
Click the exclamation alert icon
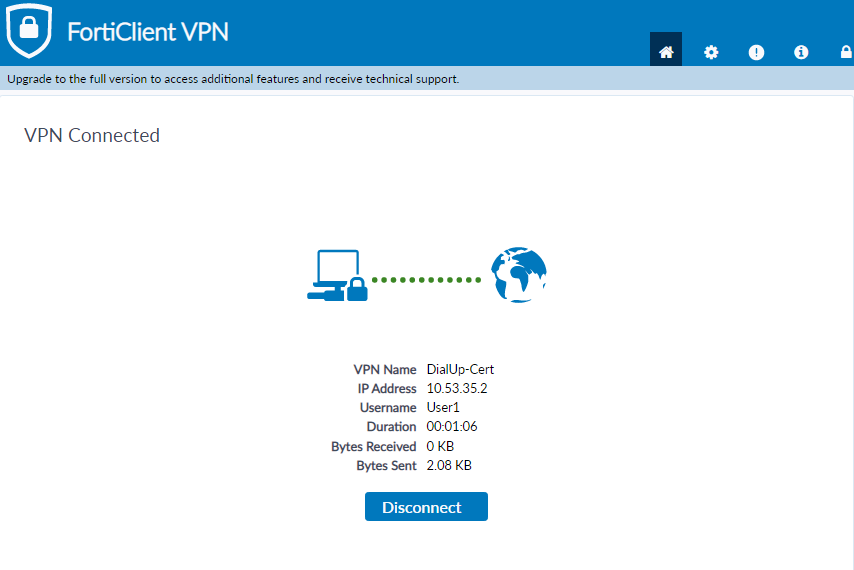click(x=756, y=52)
